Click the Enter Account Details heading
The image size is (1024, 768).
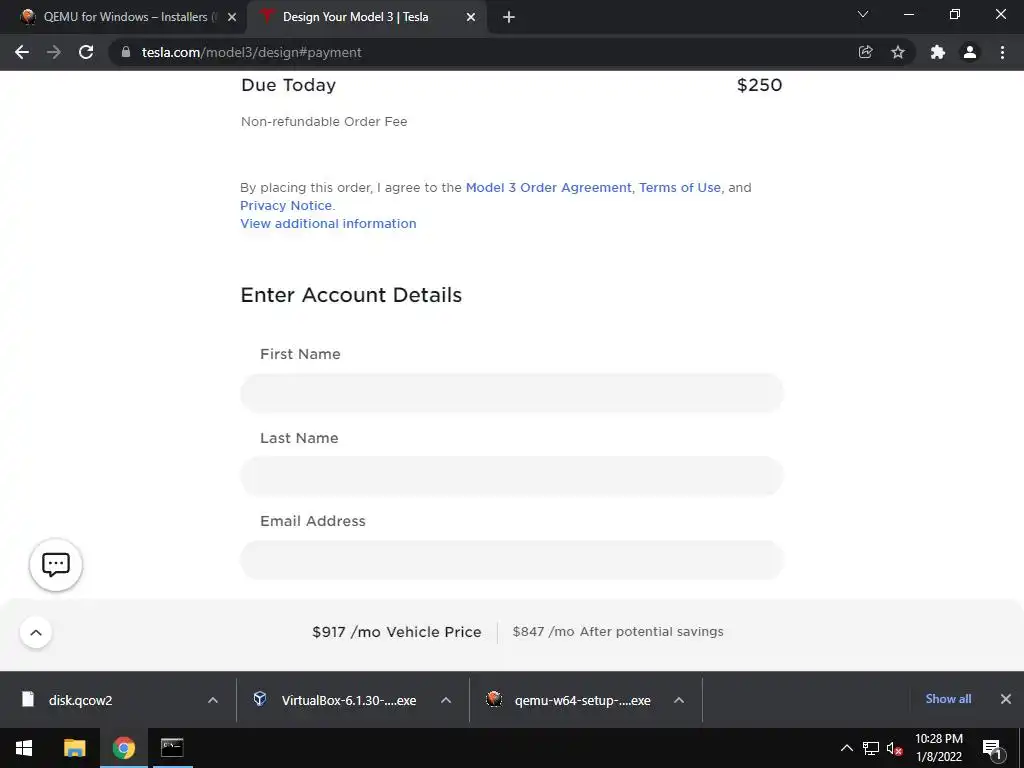[351, 295]
